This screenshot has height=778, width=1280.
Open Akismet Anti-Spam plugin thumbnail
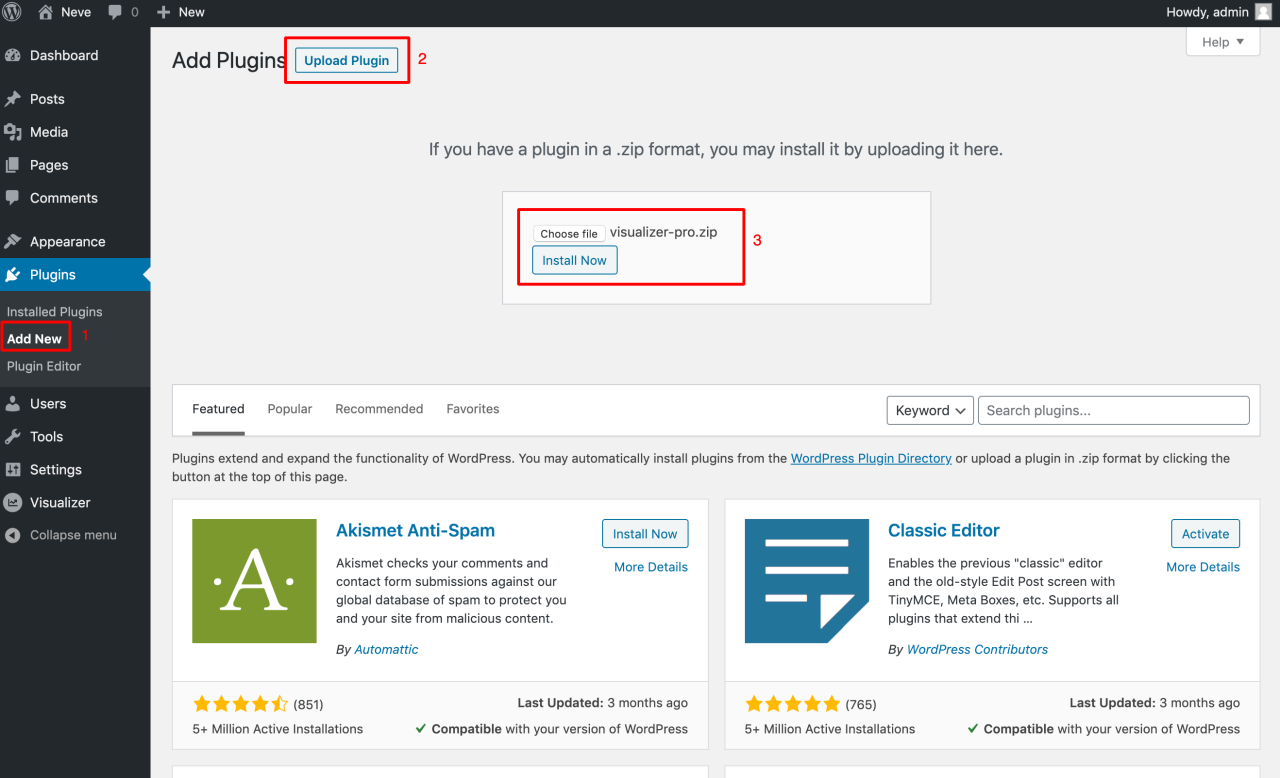click(256, 581)
